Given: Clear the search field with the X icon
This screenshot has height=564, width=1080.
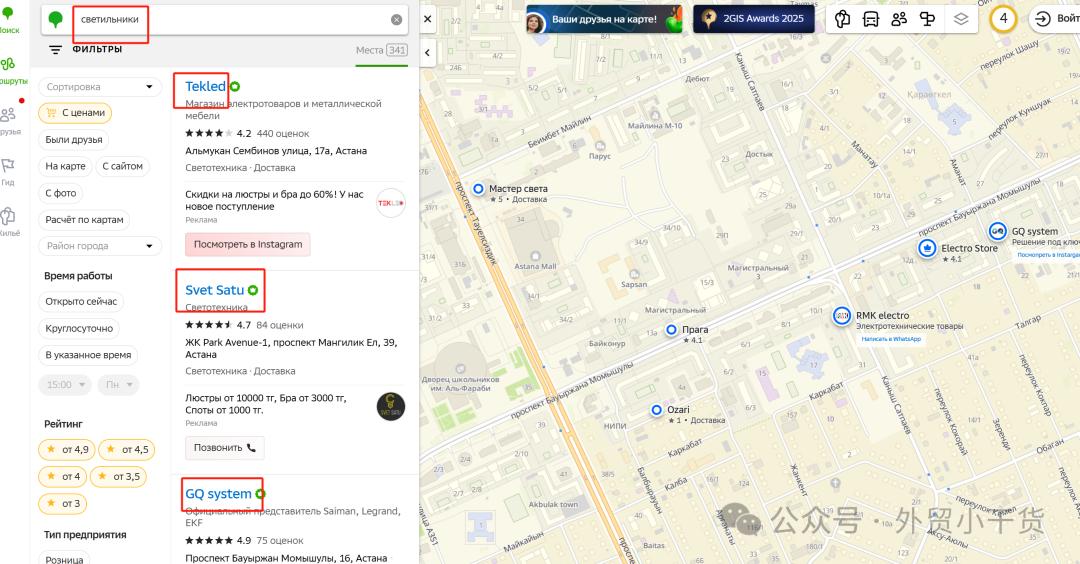Looking at the screenshot, I should click(x=396, y=20).
